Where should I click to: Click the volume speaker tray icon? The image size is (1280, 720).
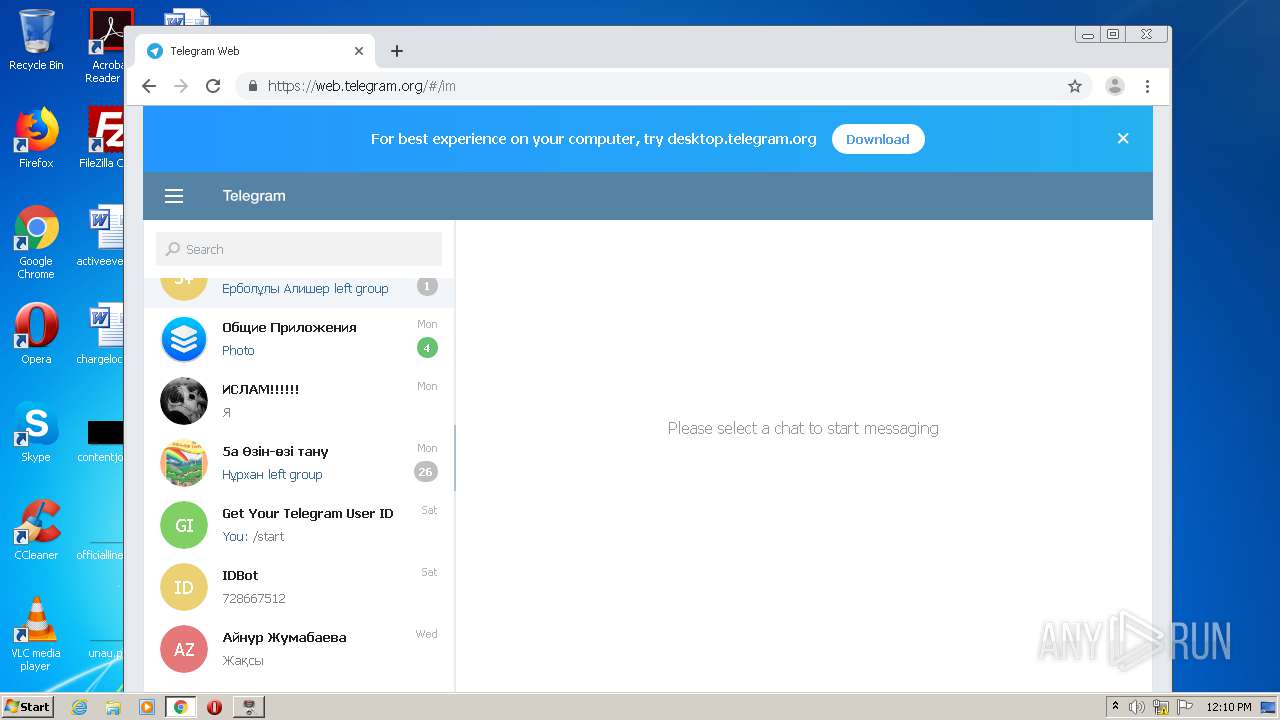[1137, 707]
